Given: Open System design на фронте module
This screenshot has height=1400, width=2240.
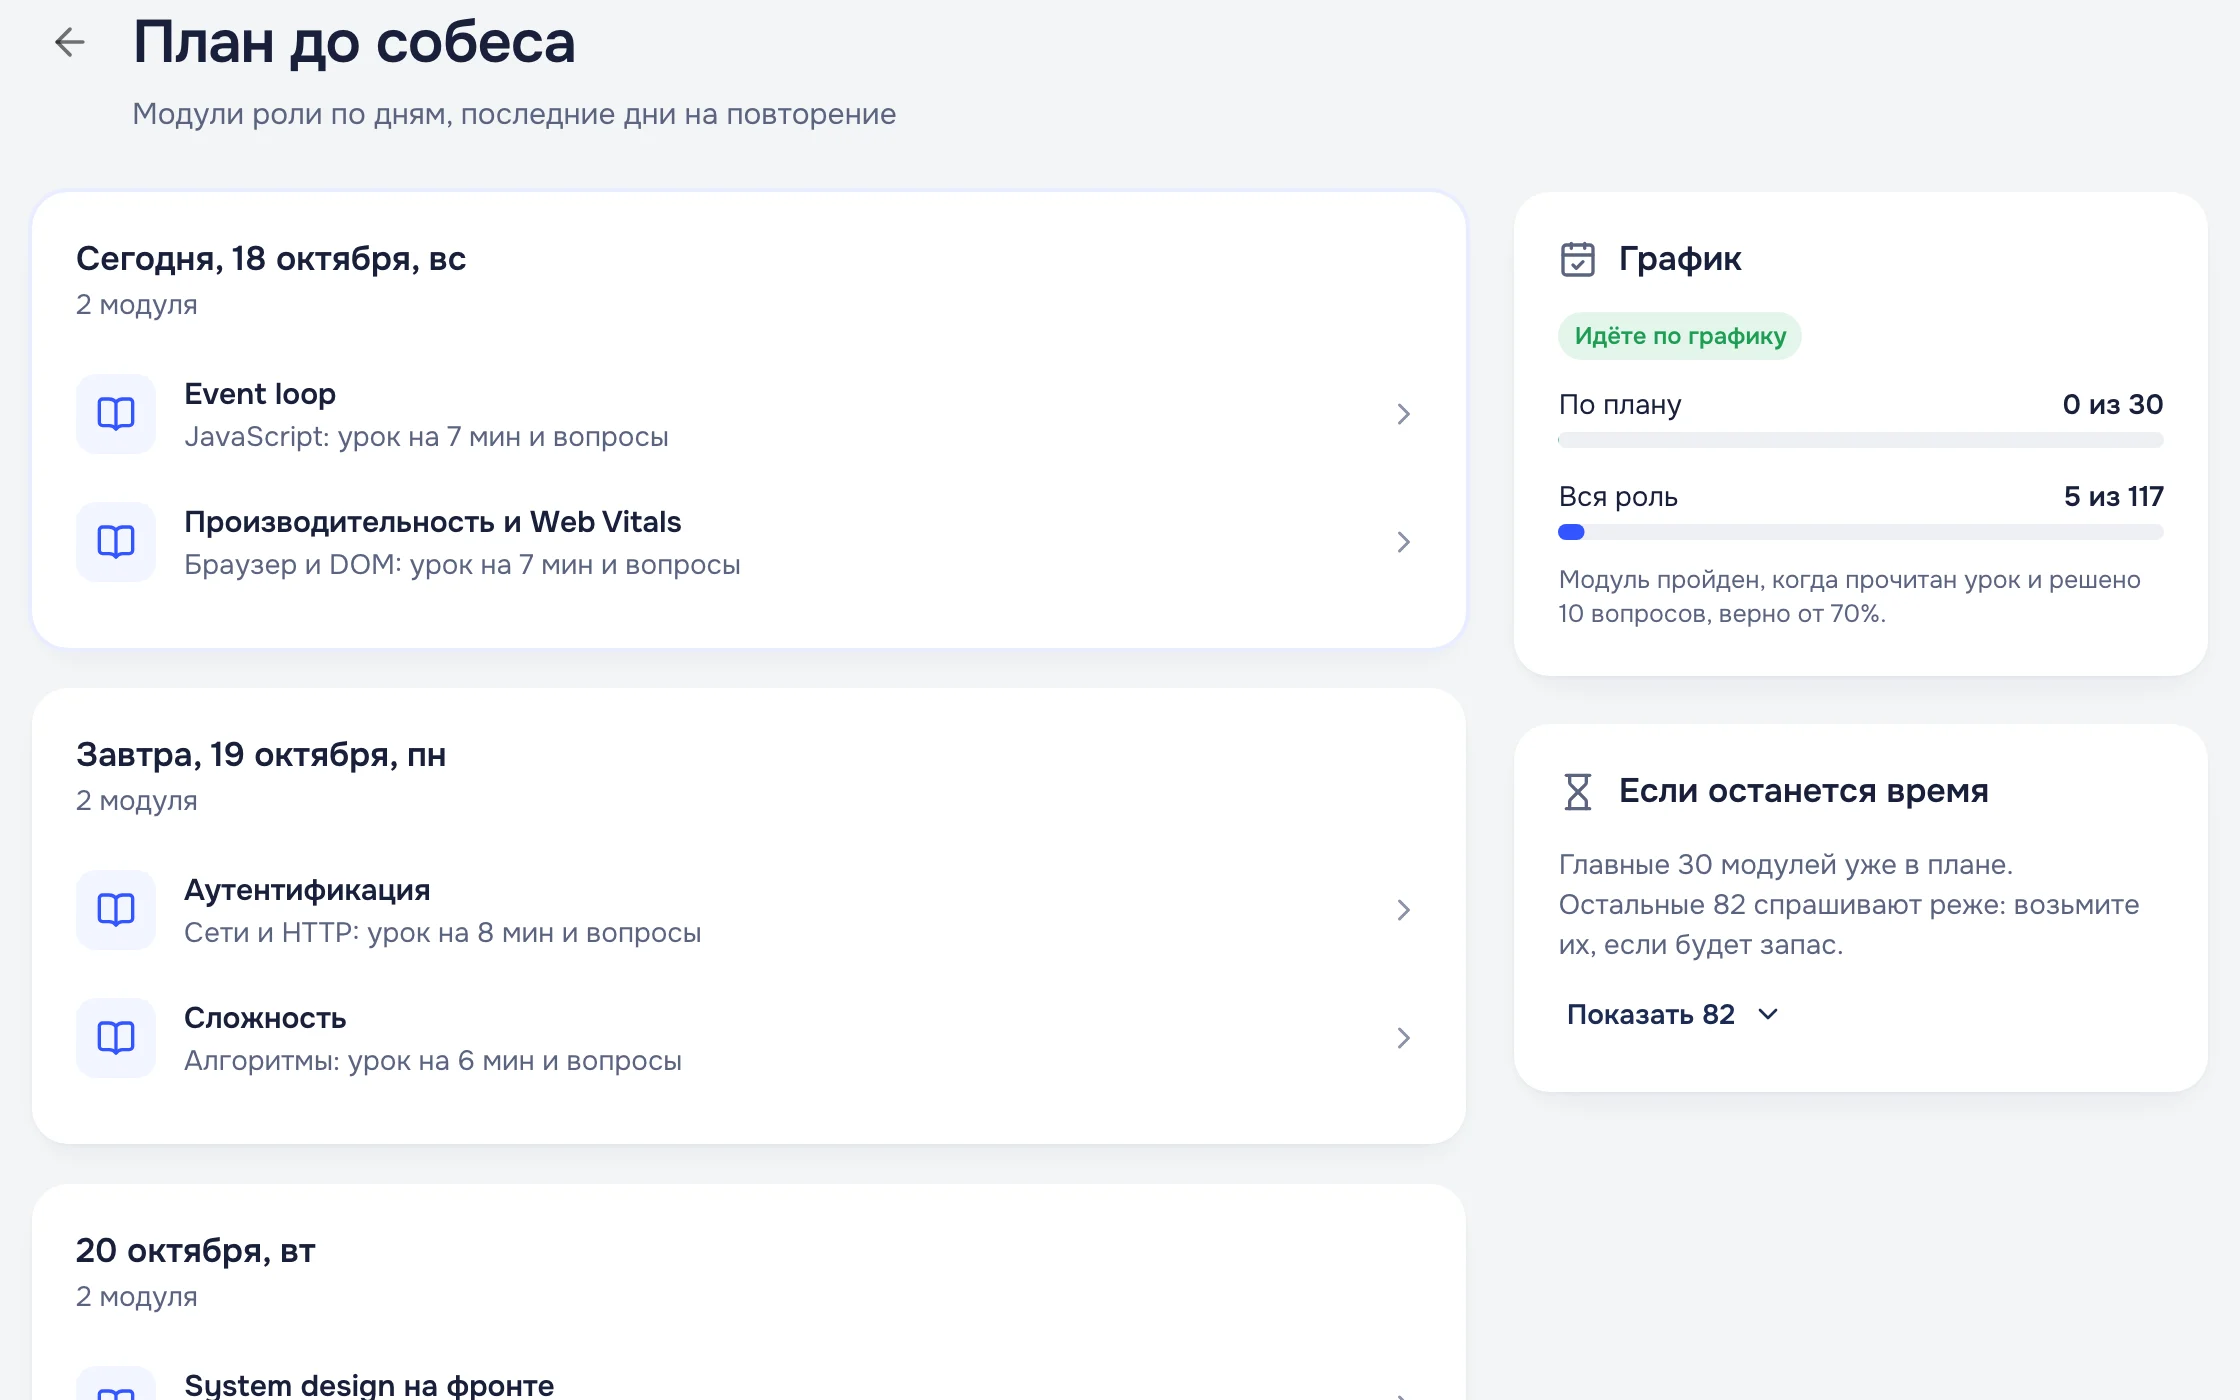Looking at the screenshot, I should (x=369, y=1385).
